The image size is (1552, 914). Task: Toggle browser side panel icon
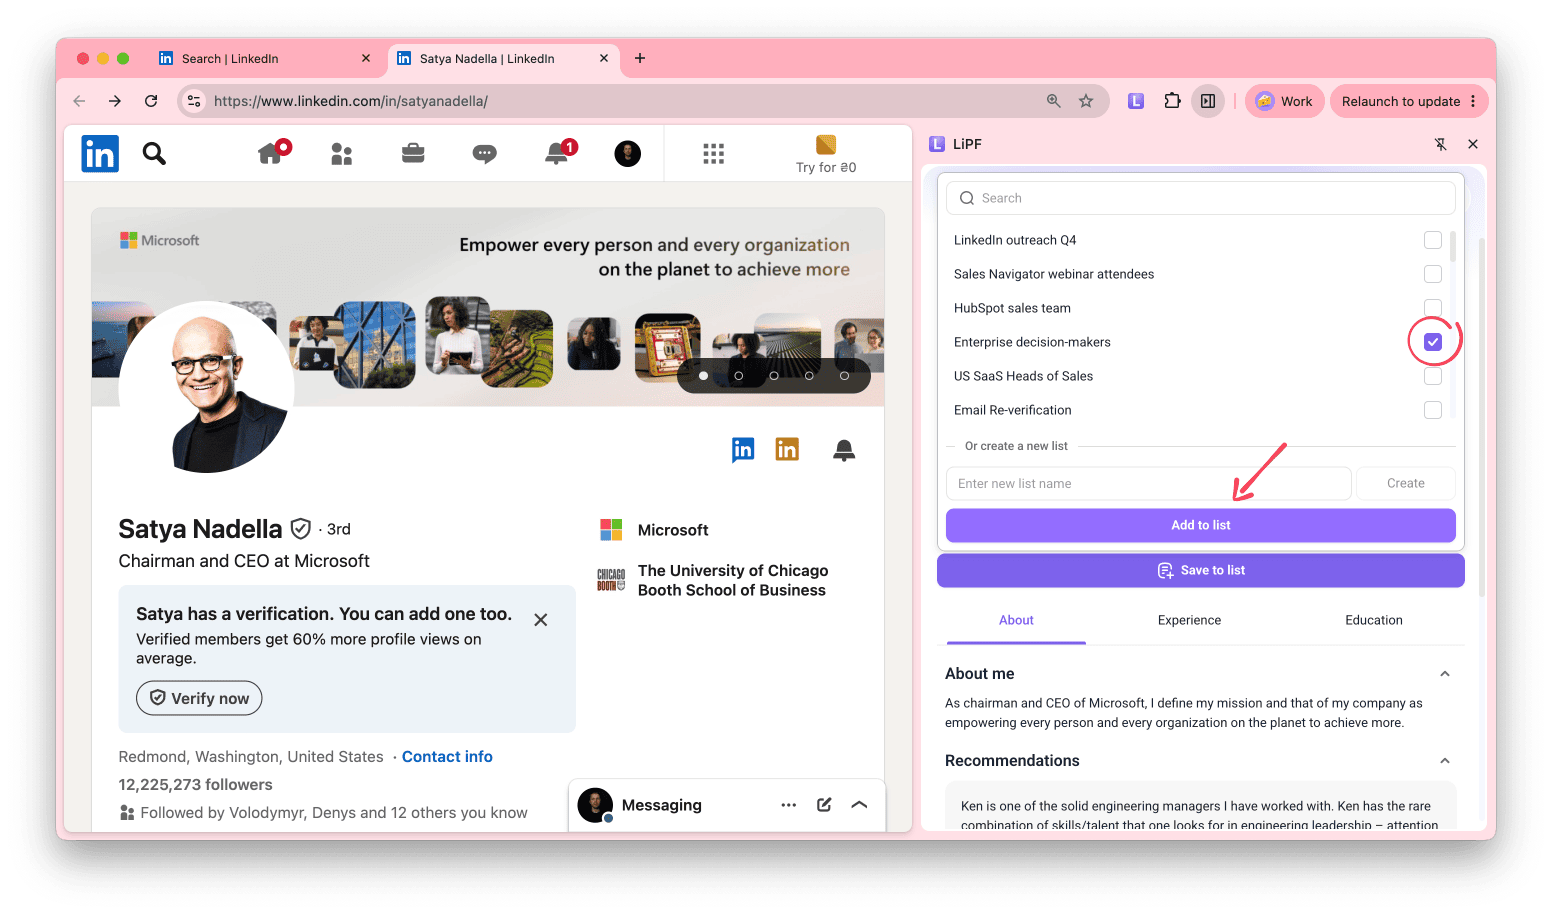point(1208,101)
